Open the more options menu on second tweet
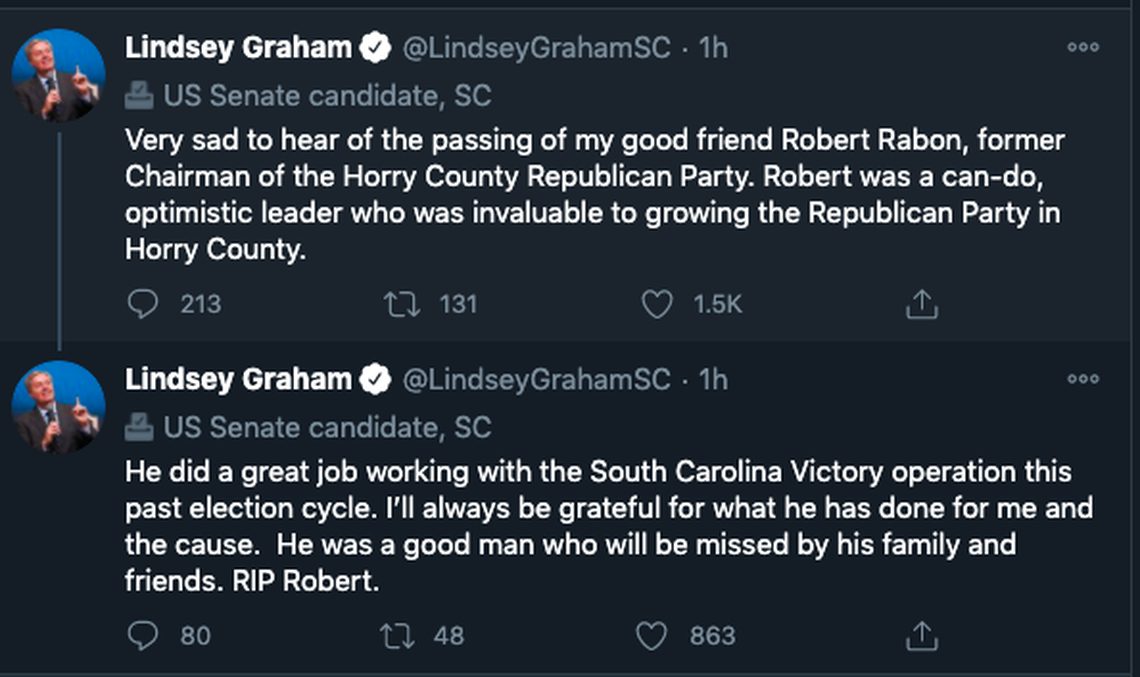The image size is (1140, 677). 1081,376
